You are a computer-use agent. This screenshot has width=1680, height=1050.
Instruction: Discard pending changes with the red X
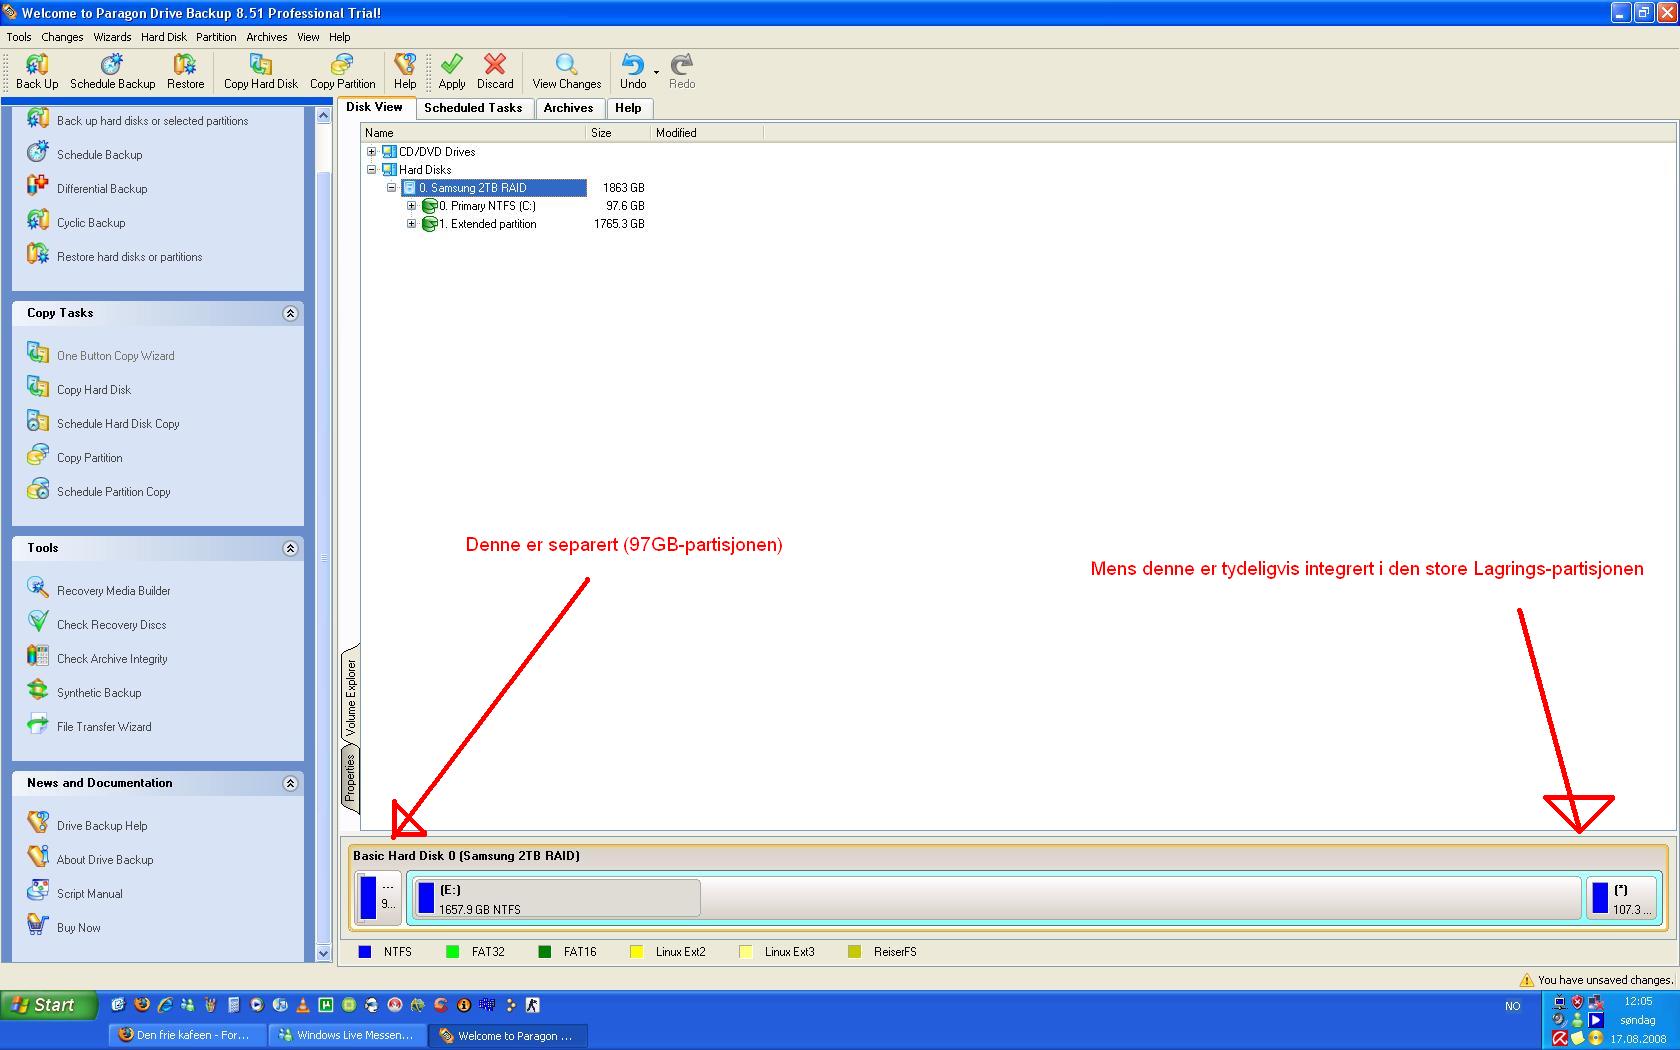click(x=495, y=72)
